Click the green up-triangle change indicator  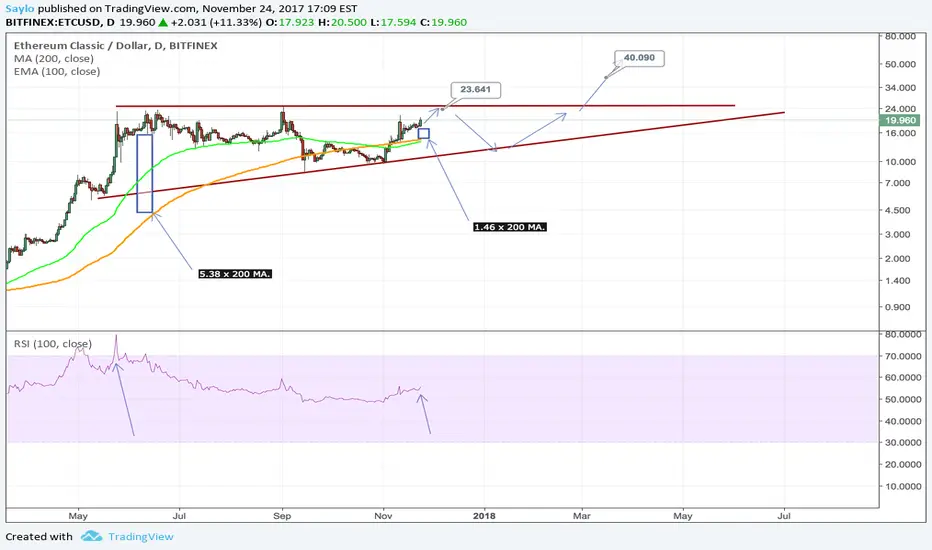tap(163, 23)
